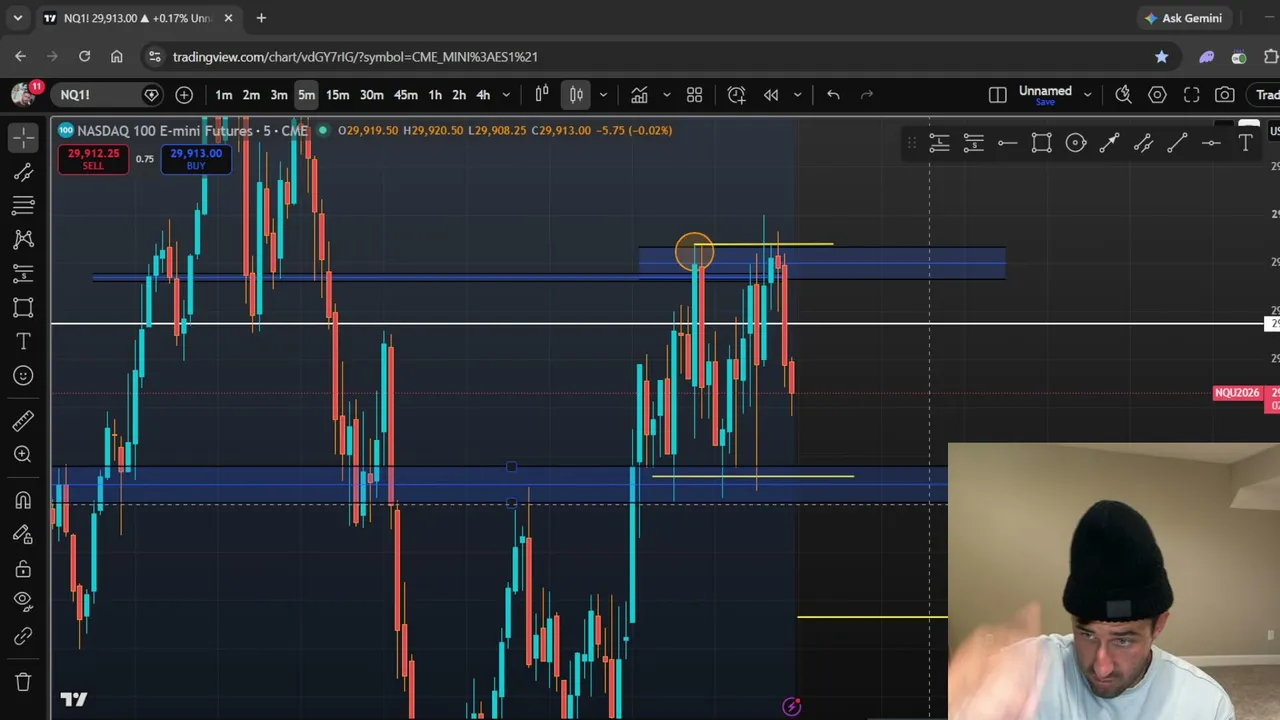Open the TradingView user profile avatar

tap(22, 95)
